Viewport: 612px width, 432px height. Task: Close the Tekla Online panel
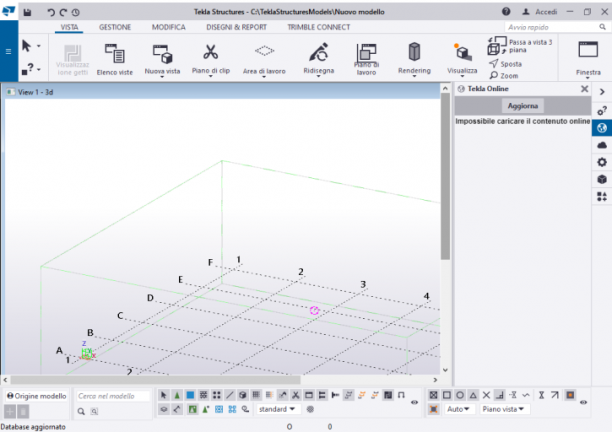584,89
